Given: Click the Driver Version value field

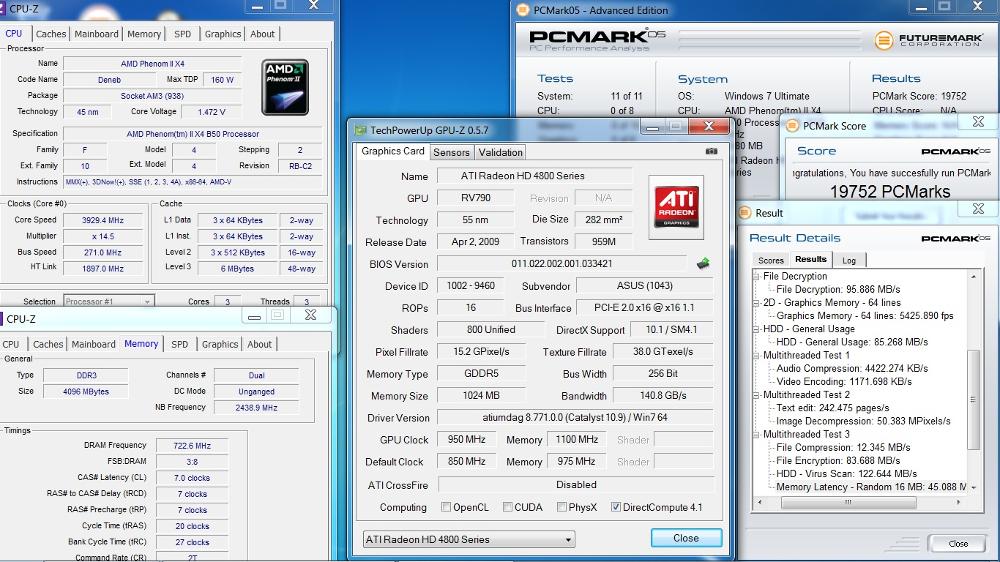Looking at the screenshot, I should pyautogui.click(x=575, y=418).
